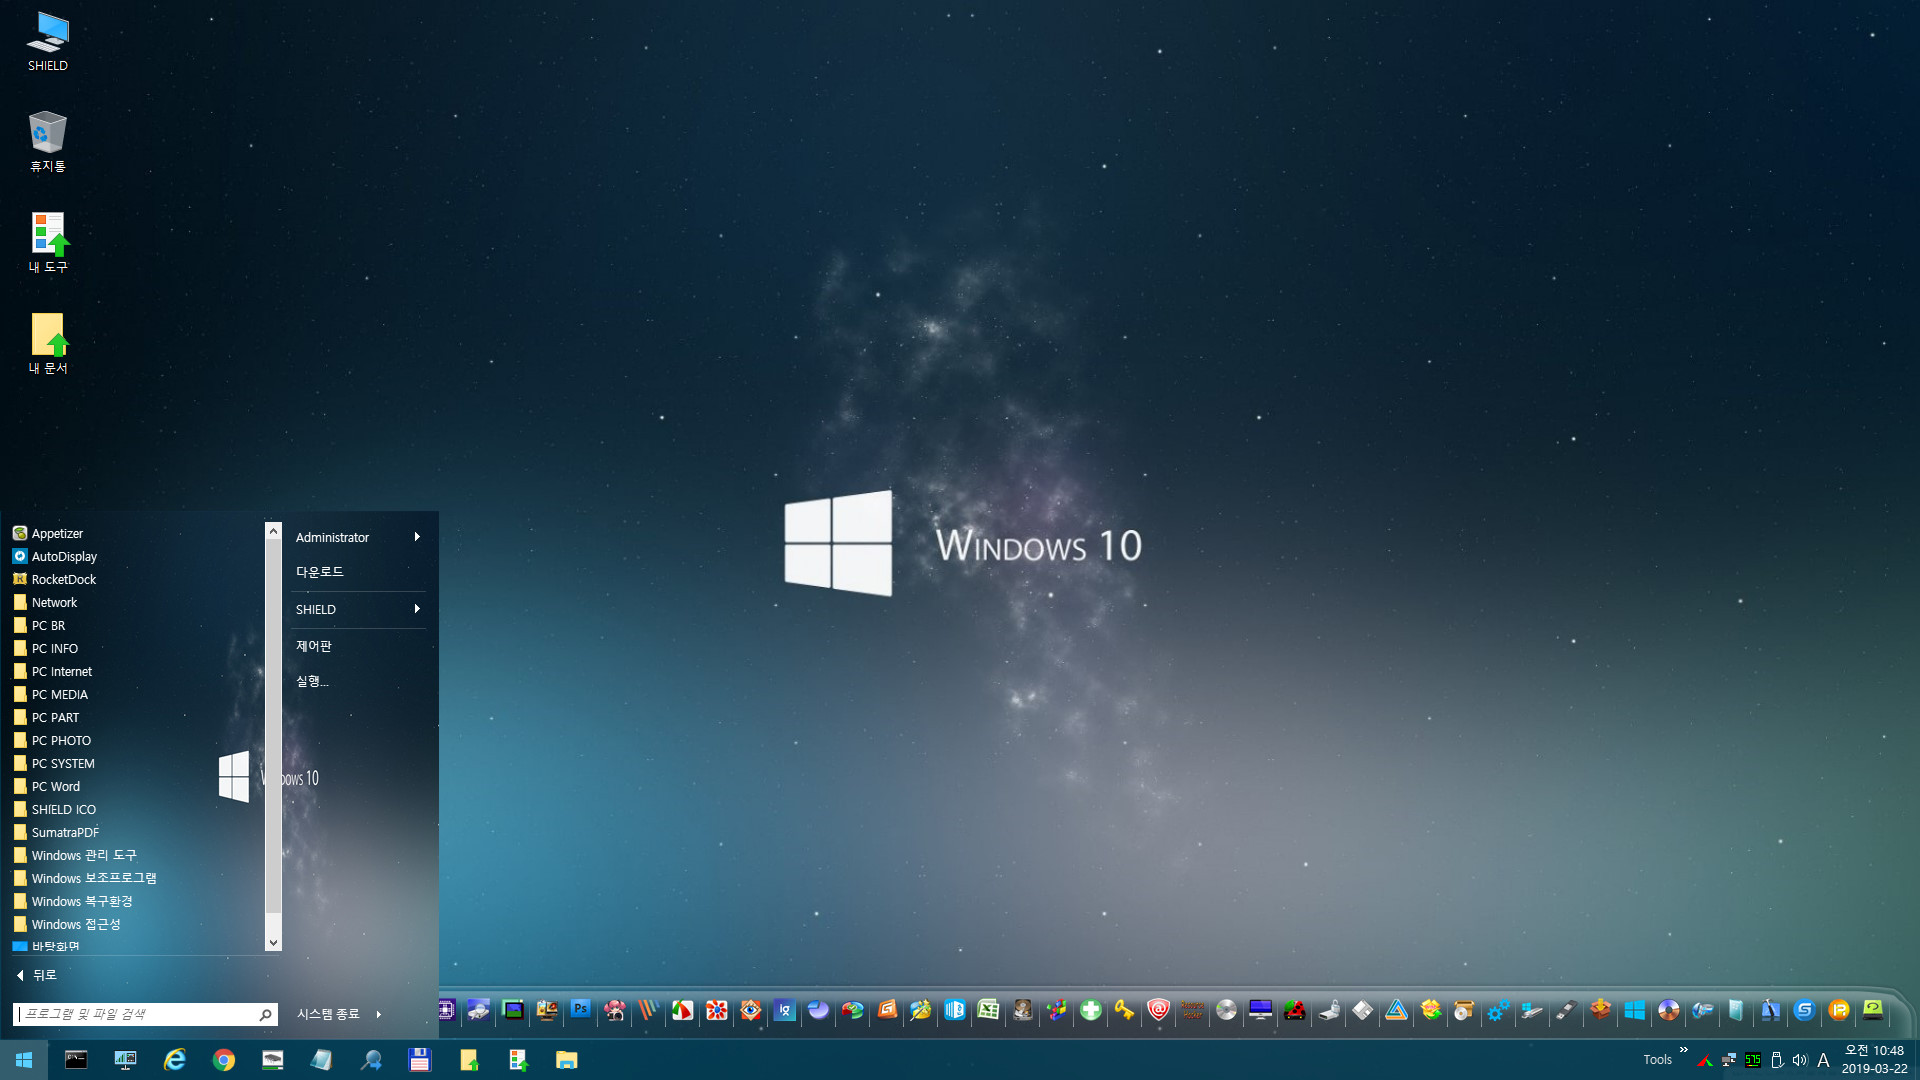Click the hammer tools dock icon
Viewport: 1920px width, 1080px height.
(x=1770, y=1010)
